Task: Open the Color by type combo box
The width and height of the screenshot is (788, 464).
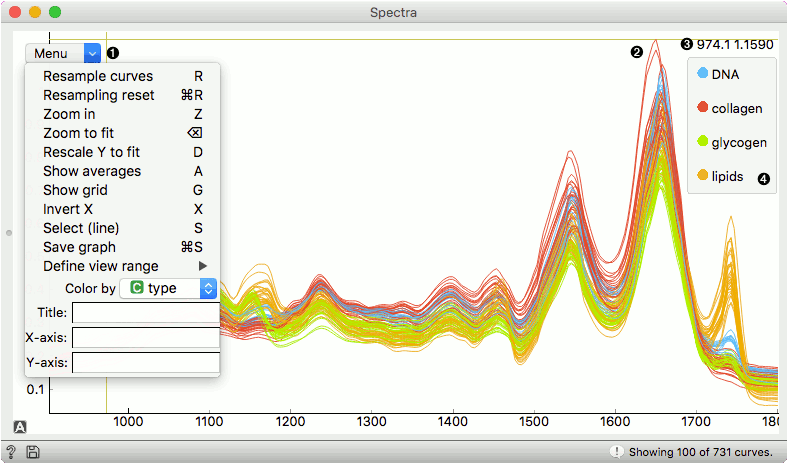Action: coord(167,288)
